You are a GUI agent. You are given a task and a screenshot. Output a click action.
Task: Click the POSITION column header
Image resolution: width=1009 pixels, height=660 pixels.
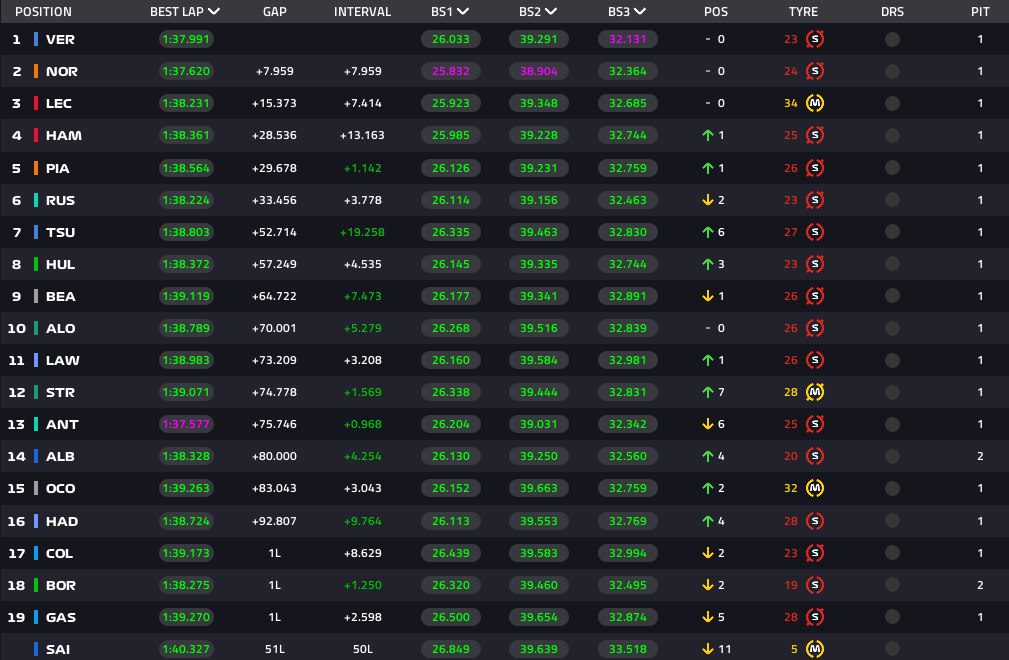coord(43,12)
